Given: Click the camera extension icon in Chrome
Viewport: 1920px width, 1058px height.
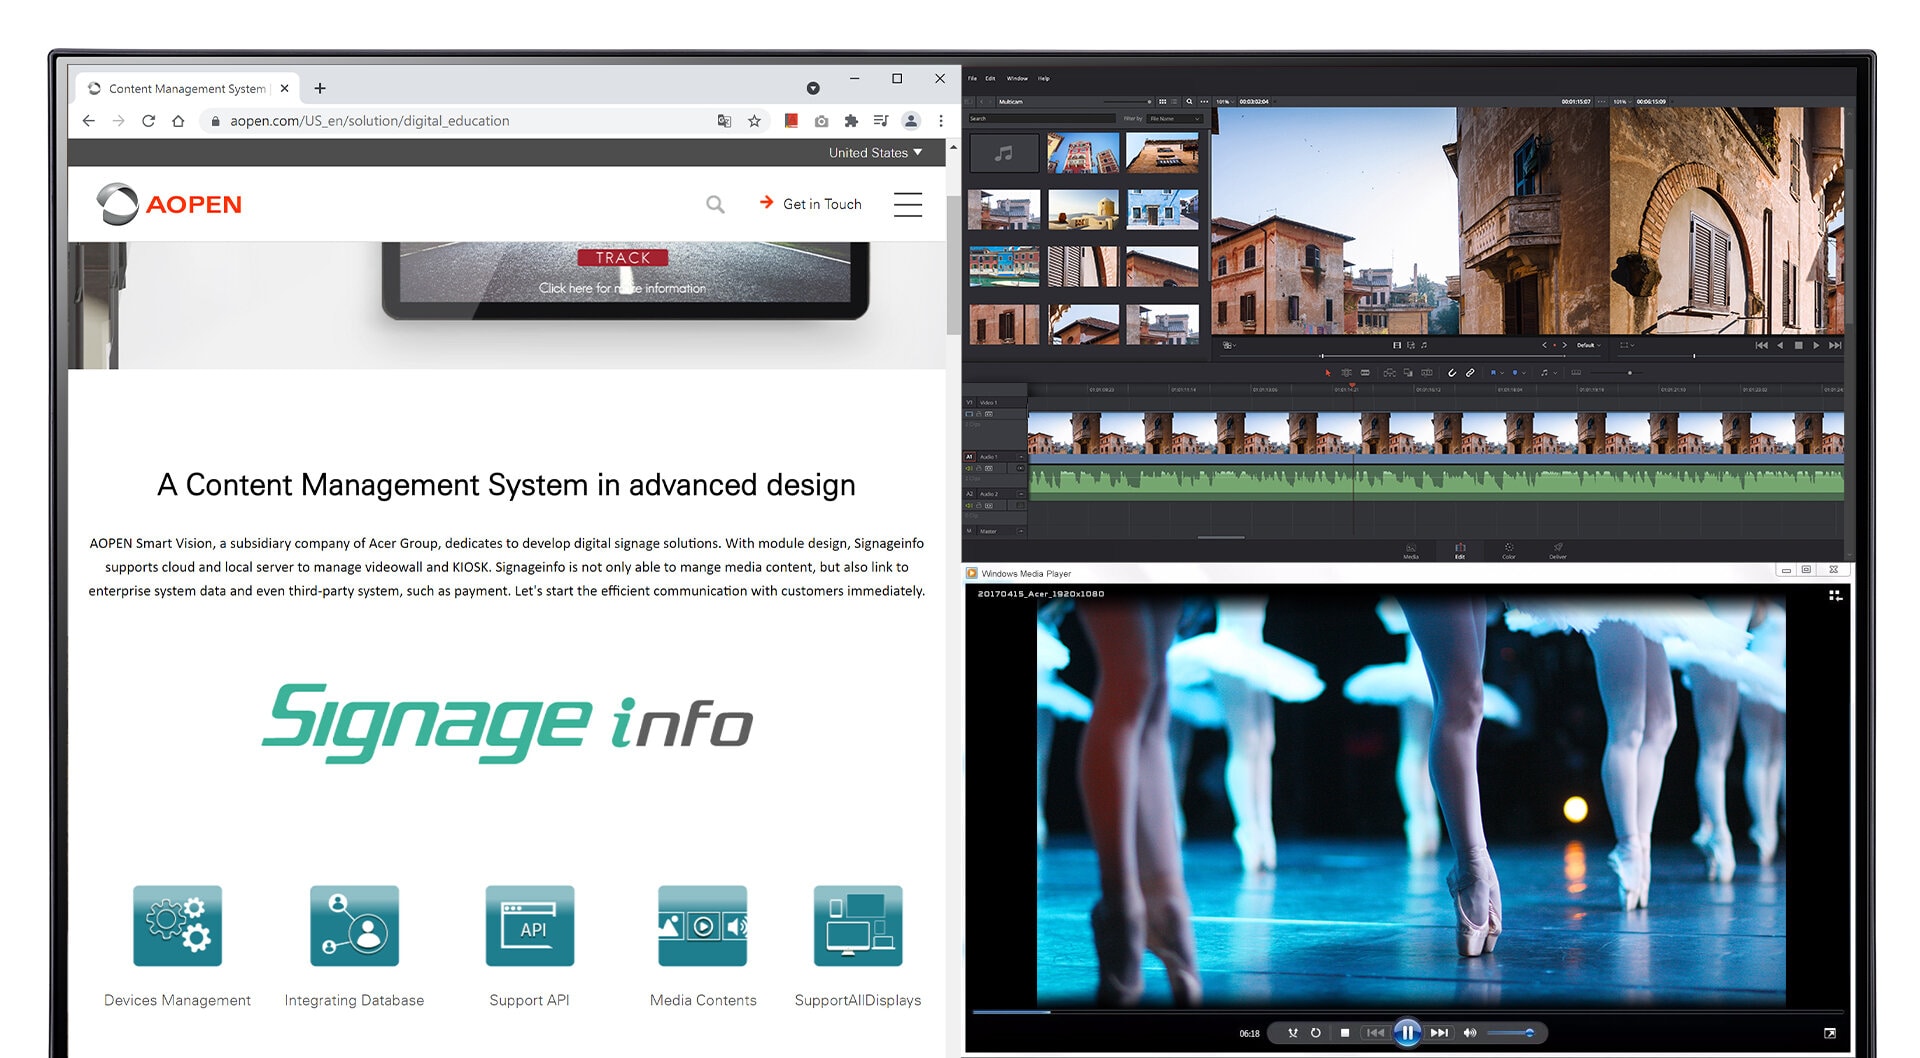Looking at the screenshot, I should 821,121.
